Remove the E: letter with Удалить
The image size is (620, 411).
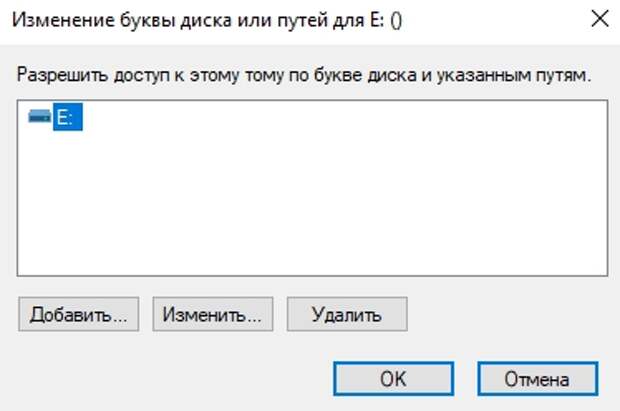[x=346, y=315]
